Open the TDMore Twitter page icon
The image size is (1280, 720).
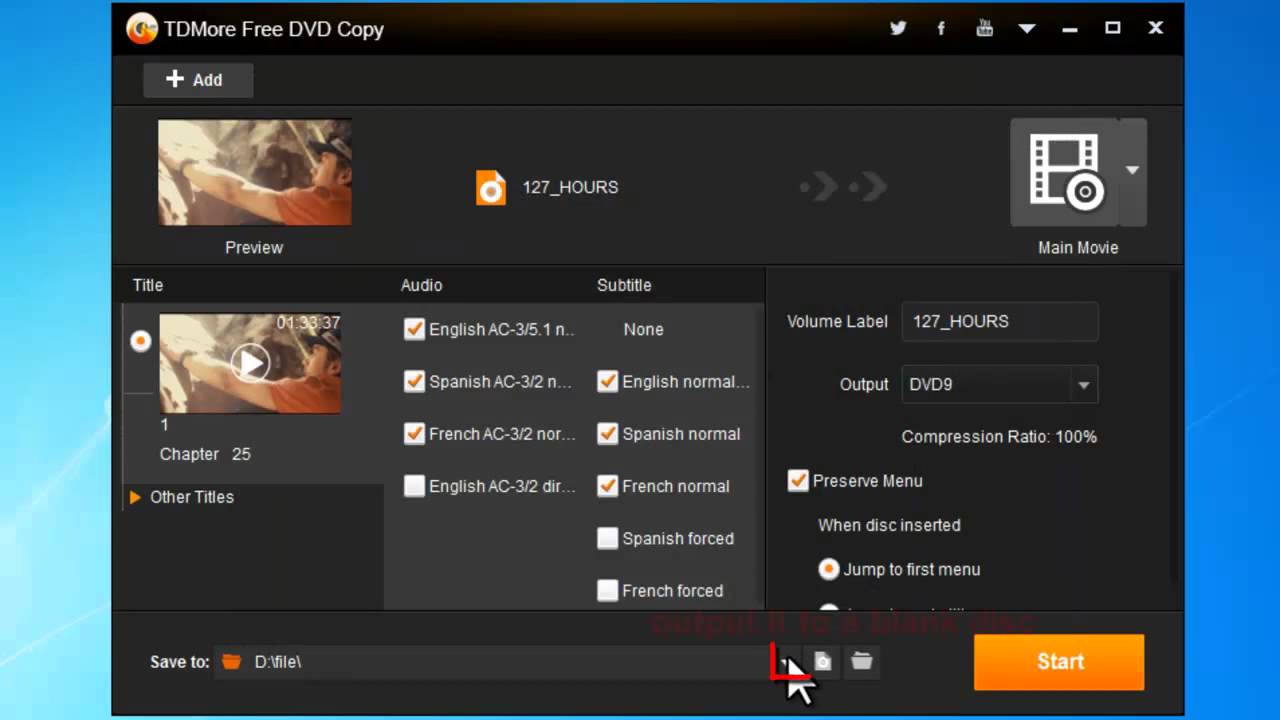[898, 28]
